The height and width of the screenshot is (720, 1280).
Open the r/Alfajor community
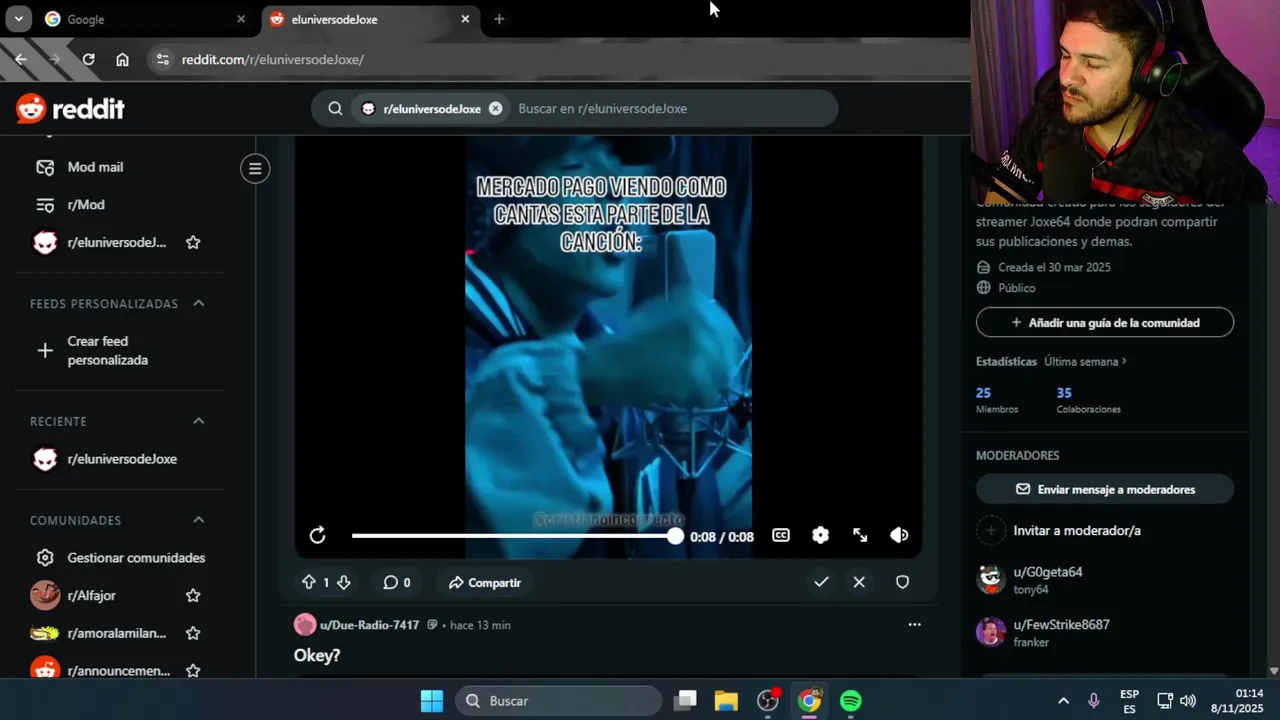point(92,595)
